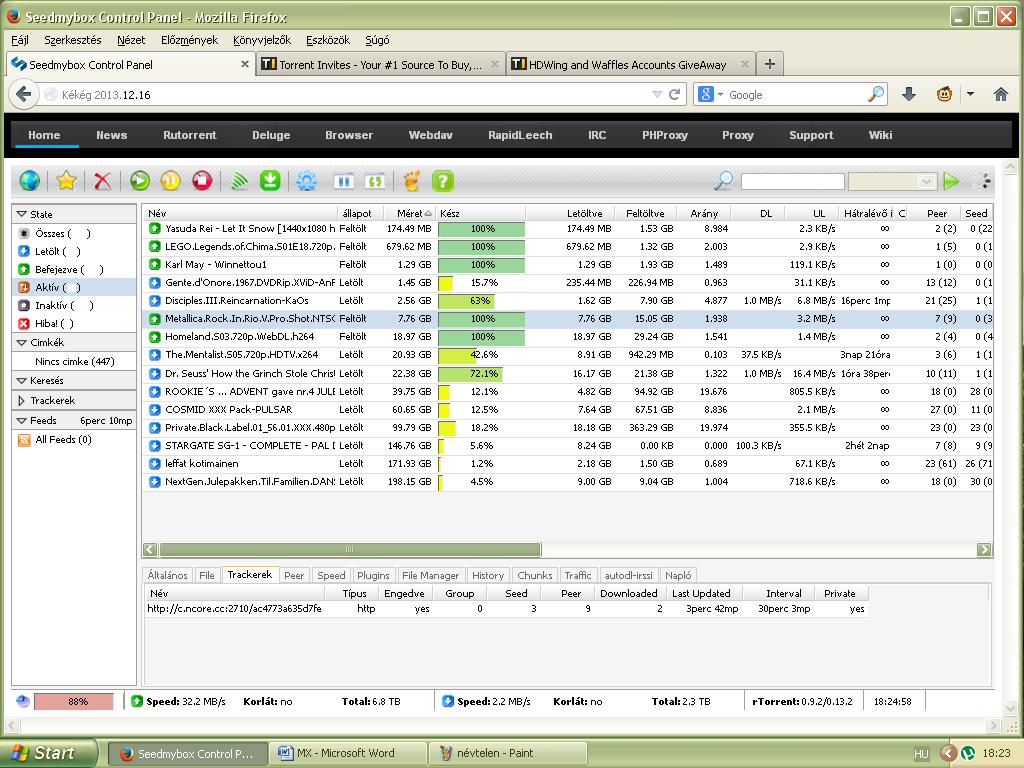Click the yellow star toolbar icon
This screenshot has width=1024, height=768.
tap(66, 181)
